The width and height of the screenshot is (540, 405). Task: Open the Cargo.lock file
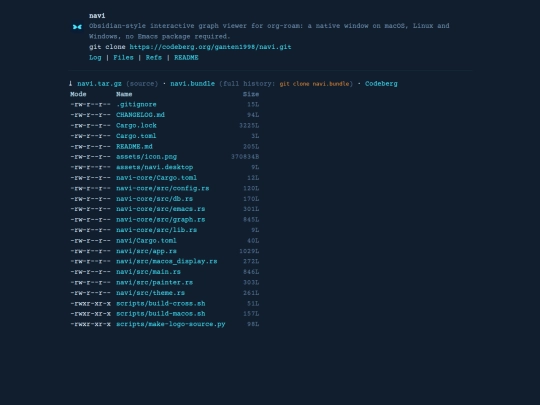tap(136, 125)
